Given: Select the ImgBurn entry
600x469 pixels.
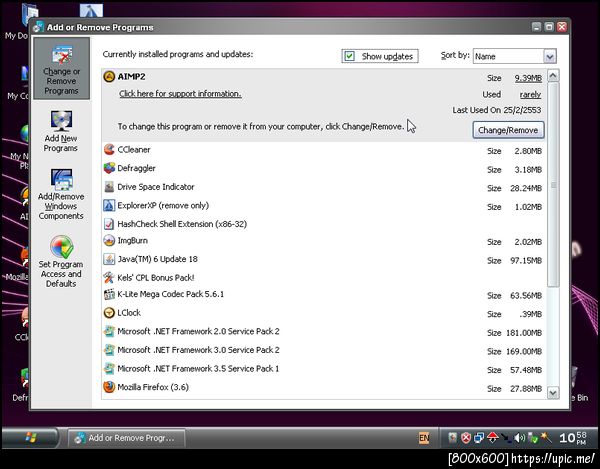Looking at the screenshot, I should (324, 241).
